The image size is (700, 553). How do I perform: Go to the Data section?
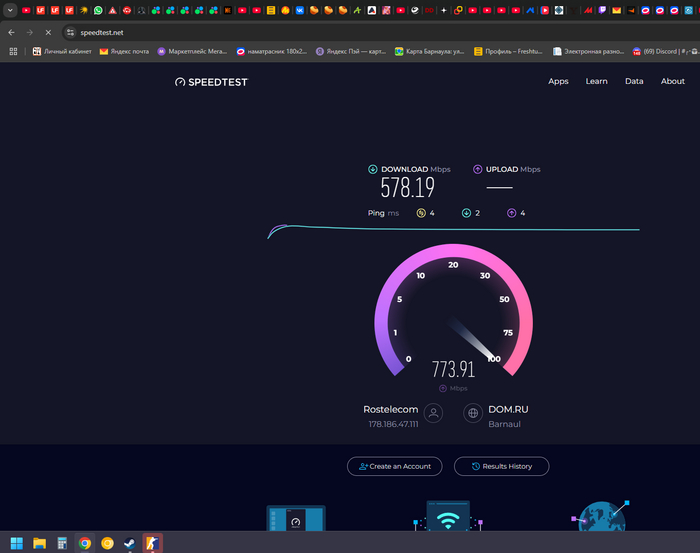point(634,82)
